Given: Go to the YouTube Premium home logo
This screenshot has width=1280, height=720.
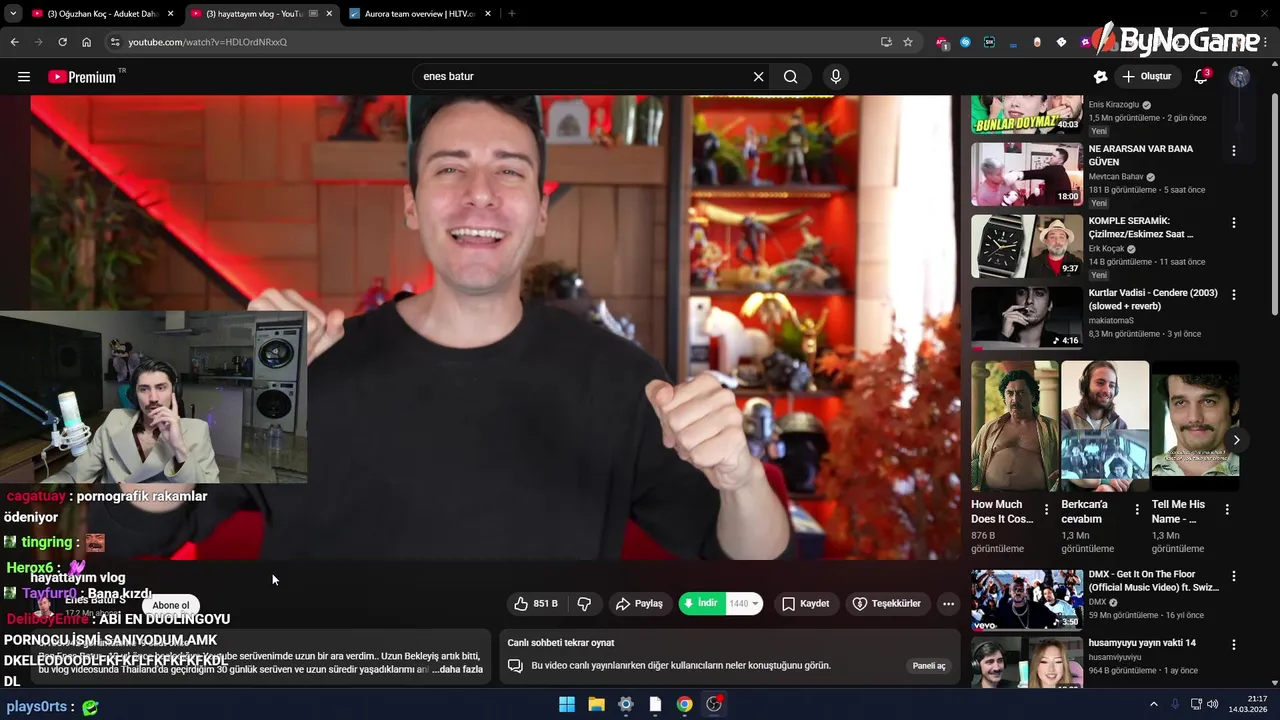Looking at the screenshot, I should [x=83, y=77].
